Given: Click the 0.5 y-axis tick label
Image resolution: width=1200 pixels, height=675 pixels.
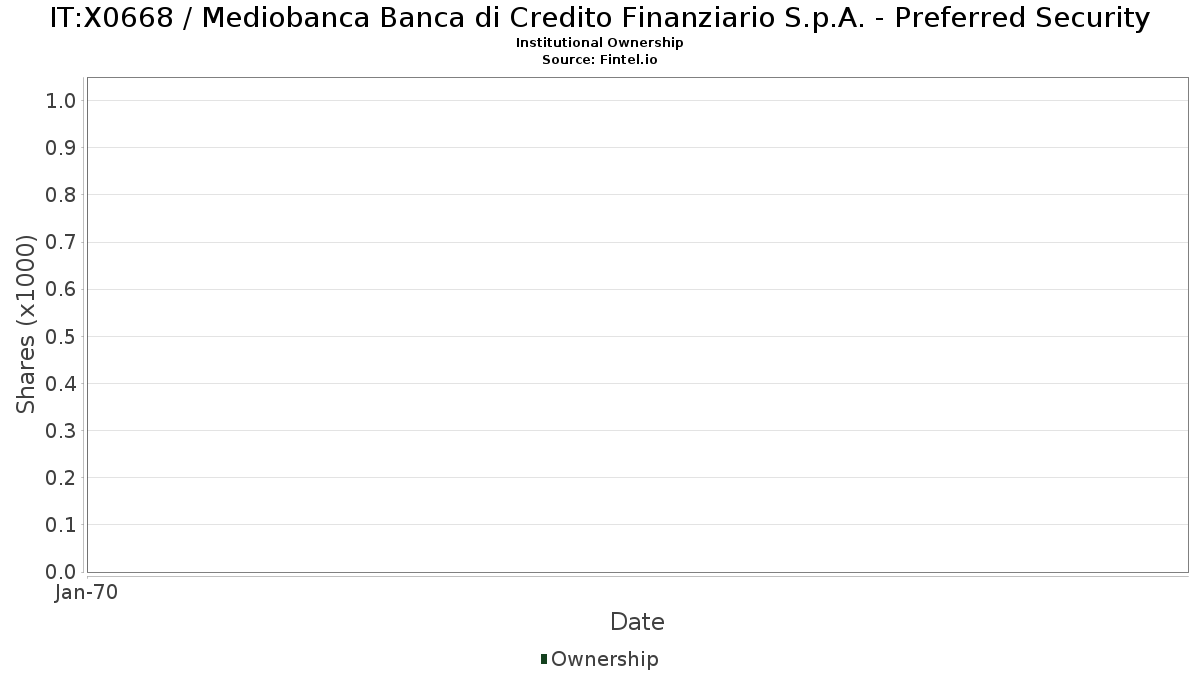Looking at the screenshot, I should pyautogui.click(x=61, y=336).
